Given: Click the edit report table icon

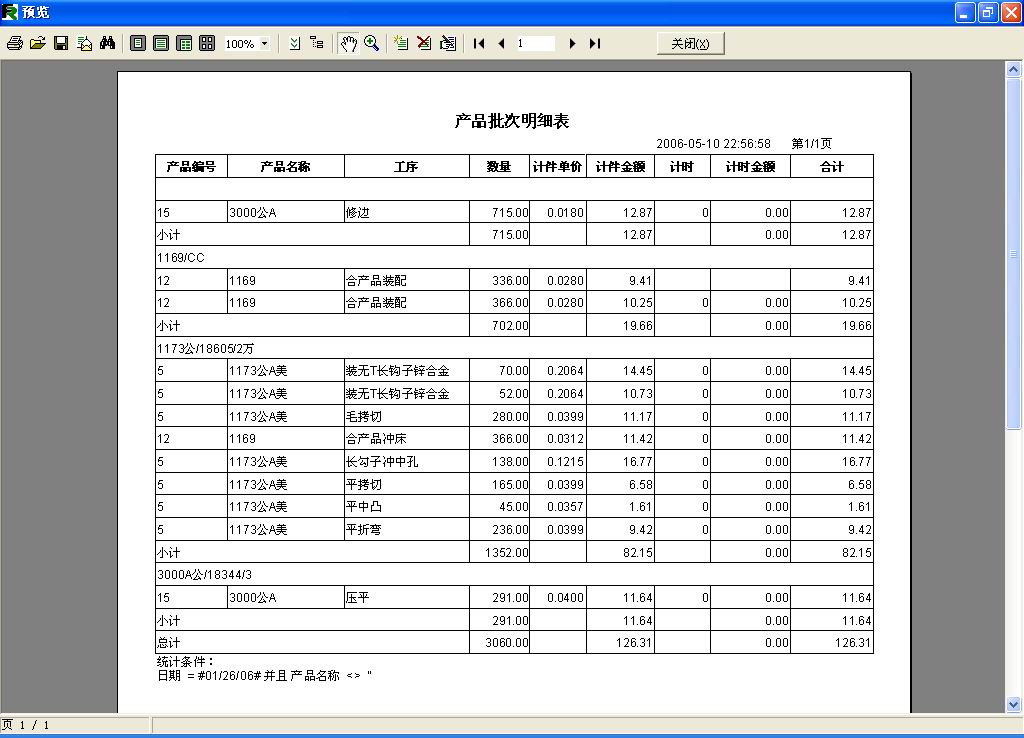Looking at the screenshot, I should point(400,43).
